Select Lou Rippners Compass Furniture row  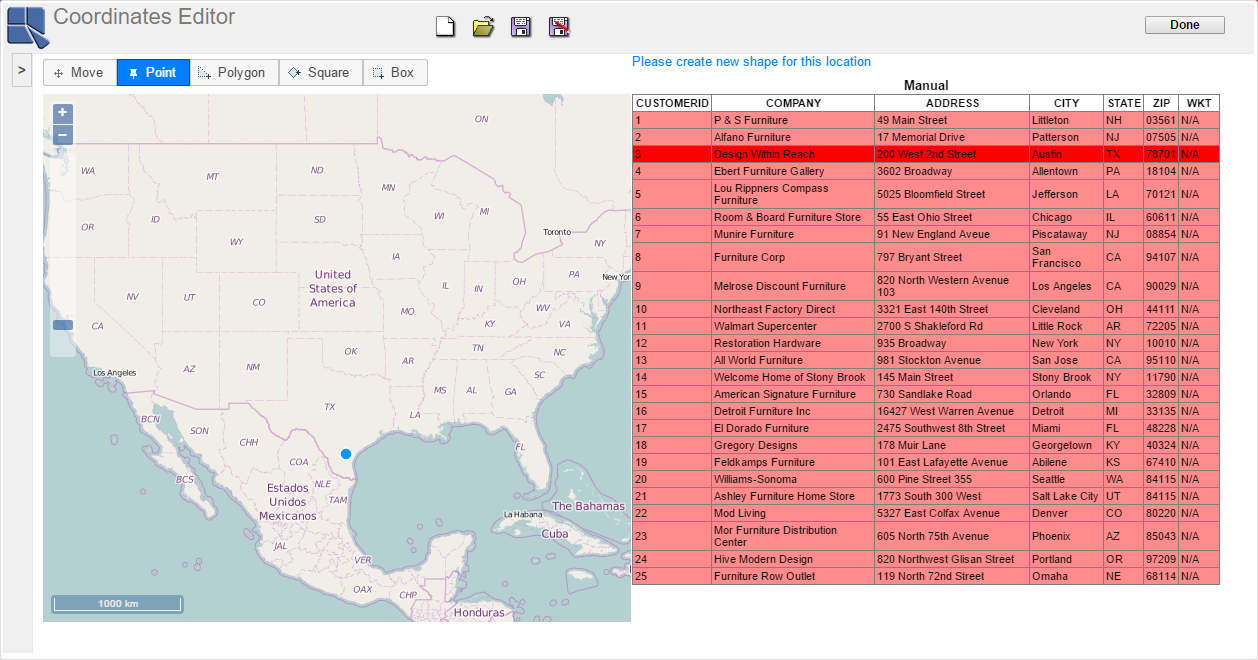[926, 194]
